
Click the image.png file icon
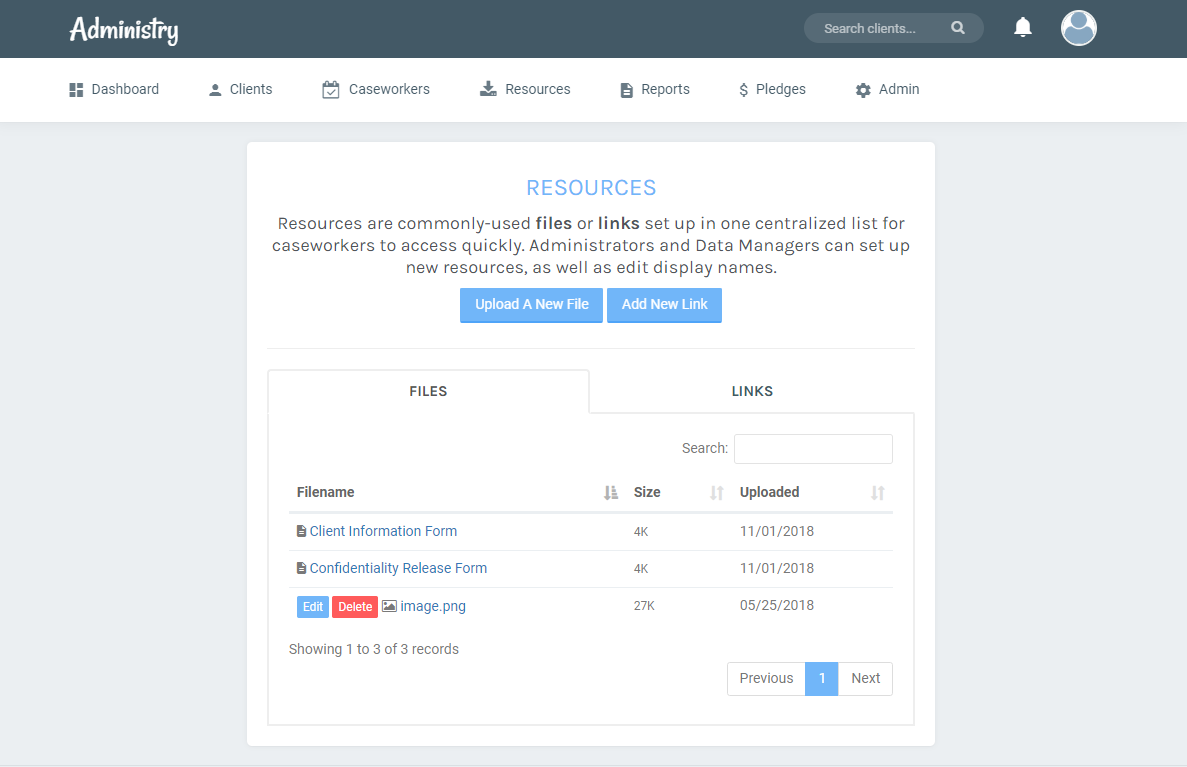[389, 606]
